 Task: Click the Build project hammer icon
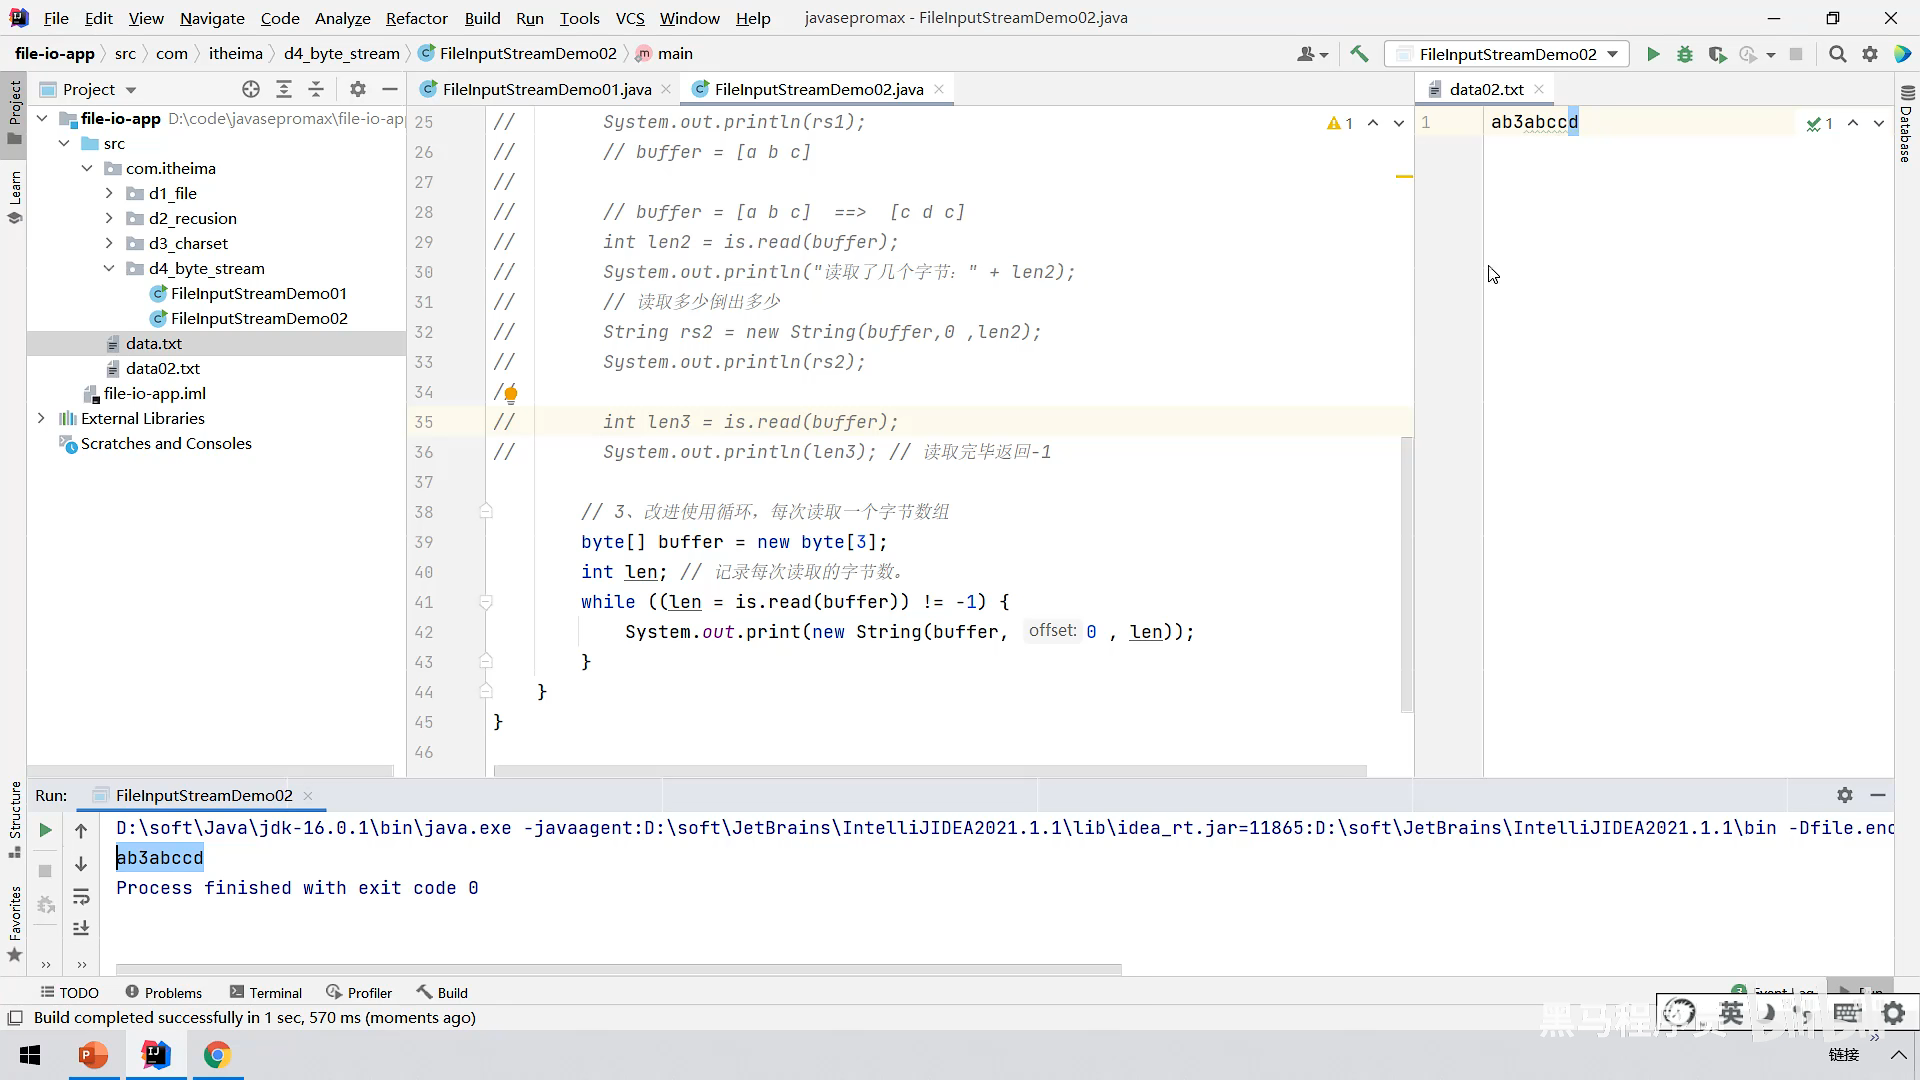tap(1359, 54)
